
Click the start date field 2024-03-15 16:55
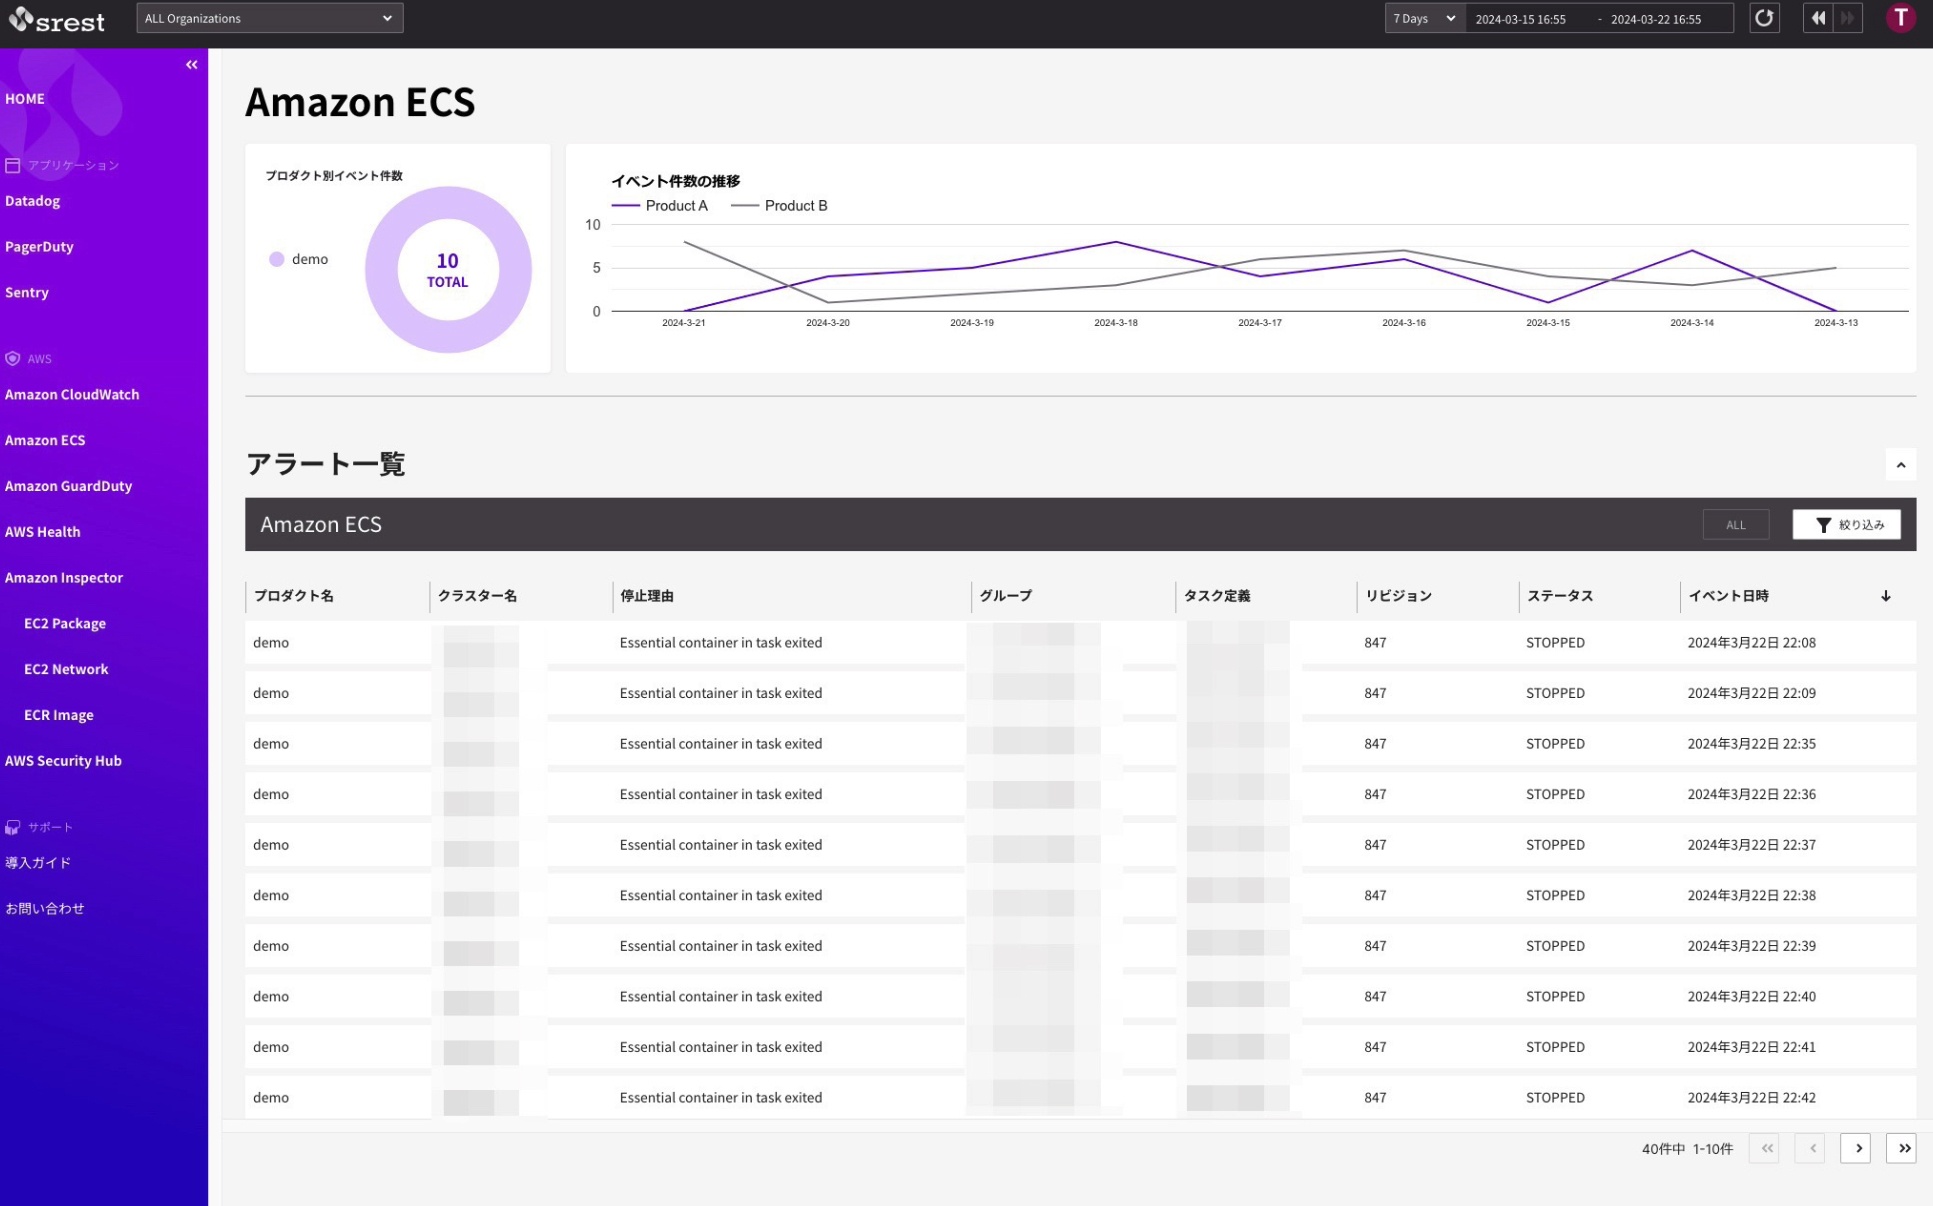[x=1520, y=19]
